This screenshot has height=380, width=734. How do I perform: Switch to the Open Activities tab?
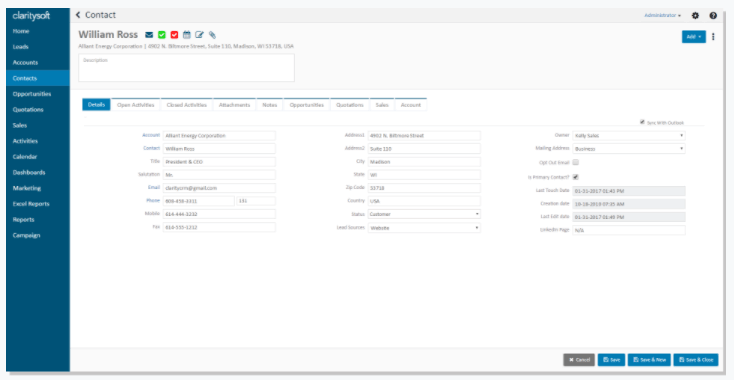tap(135, 105)
